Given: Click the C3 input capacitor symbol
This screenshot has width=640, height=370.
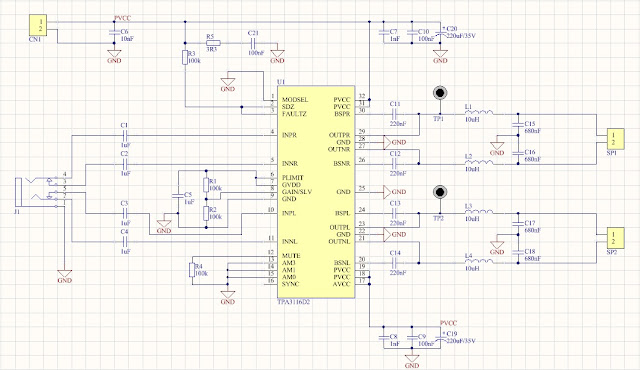Looking at the screenshot, I should [125, 213].
